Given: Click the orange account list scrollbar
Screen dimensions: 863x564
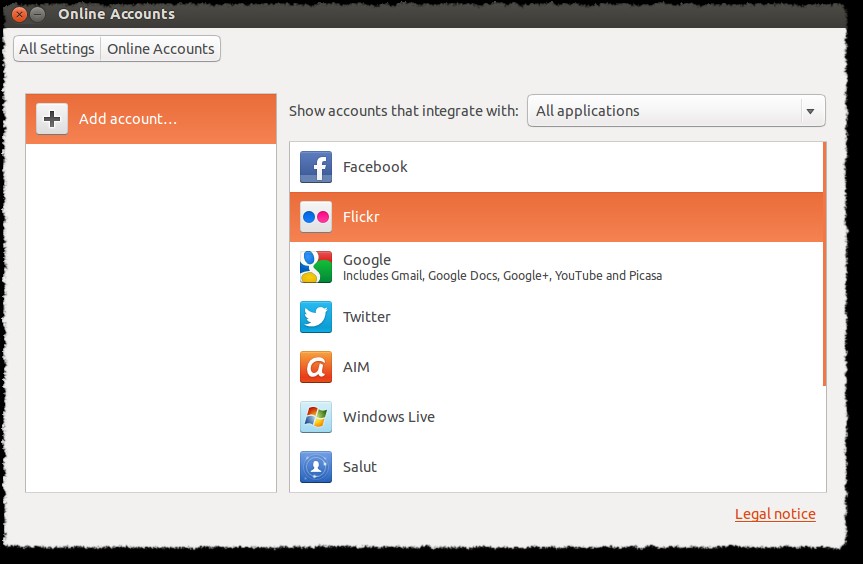Looking at the screenshot, I should (x=824, y=264).
